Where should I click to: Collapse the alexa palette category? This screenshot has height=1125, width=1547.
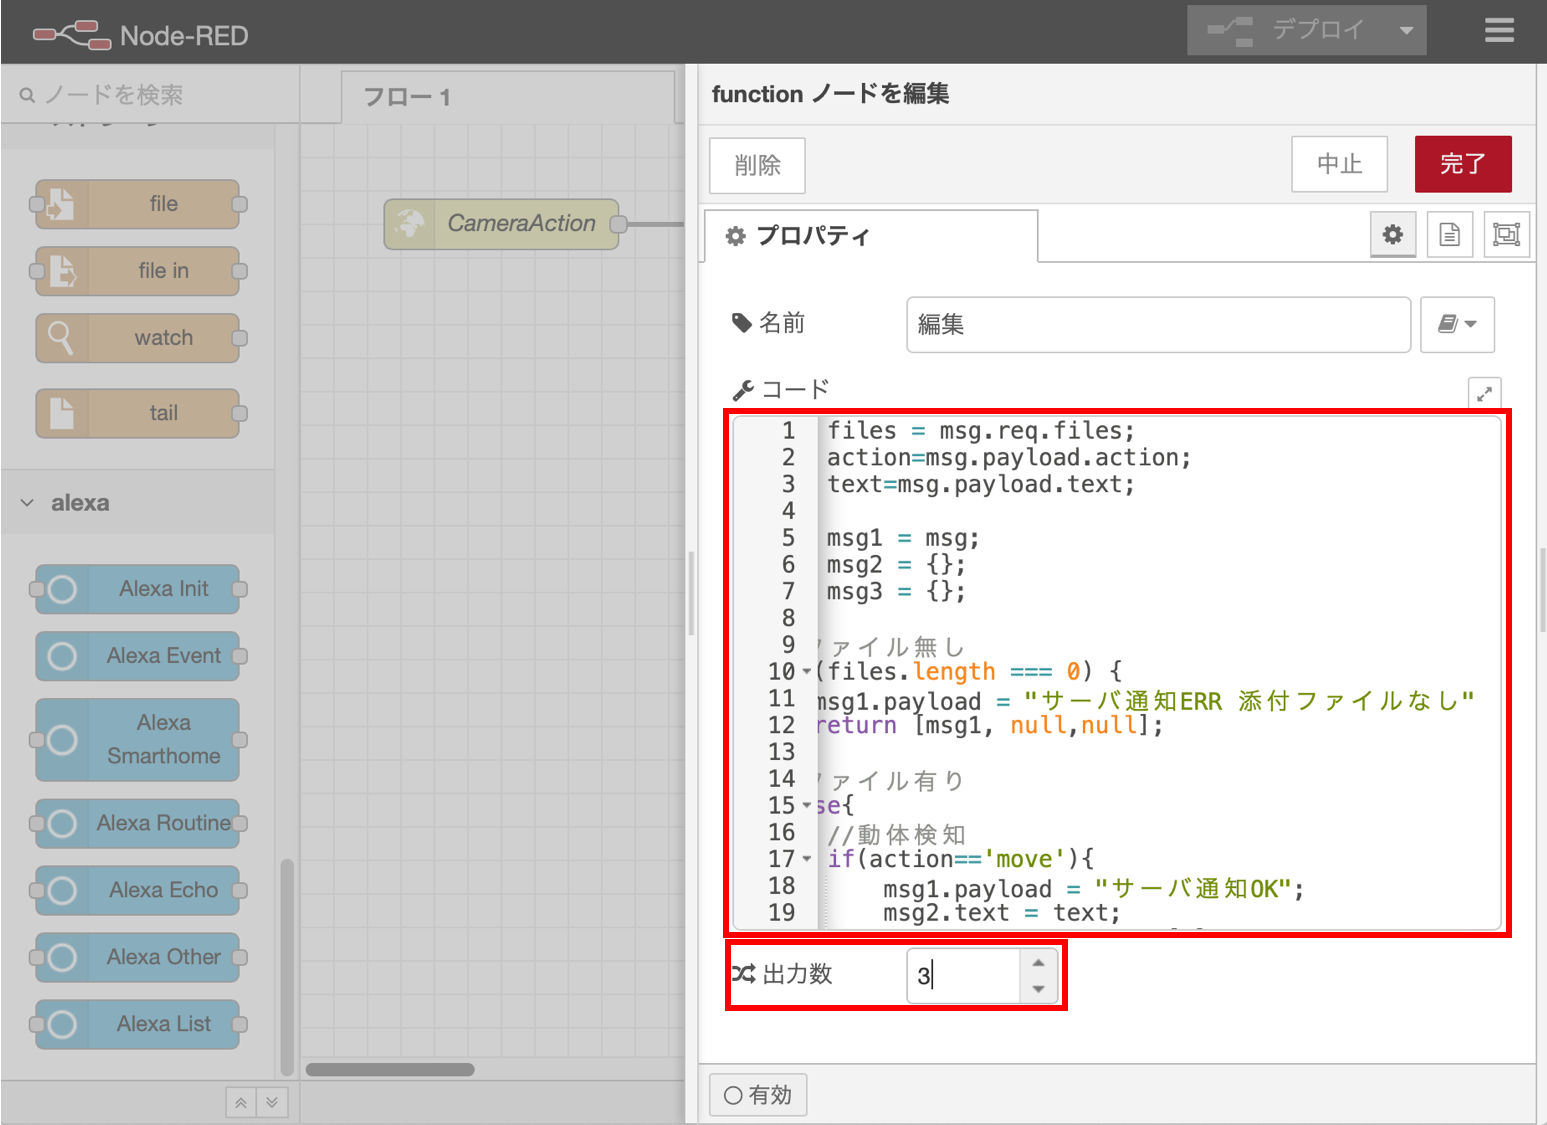27,503
